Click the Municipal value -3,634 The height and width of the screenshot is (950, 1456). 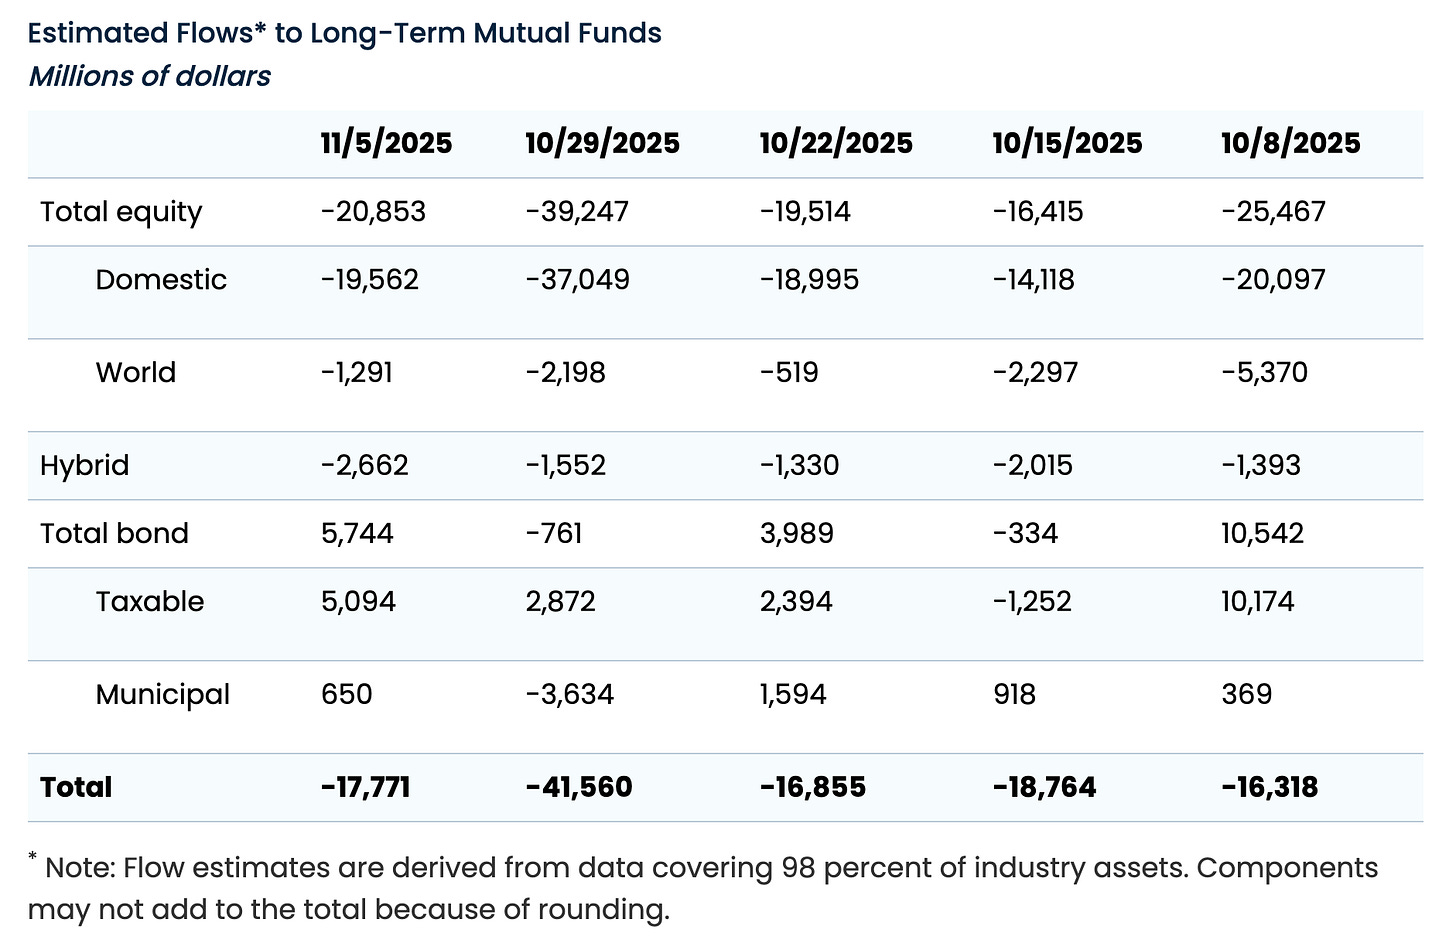point(569,694)
